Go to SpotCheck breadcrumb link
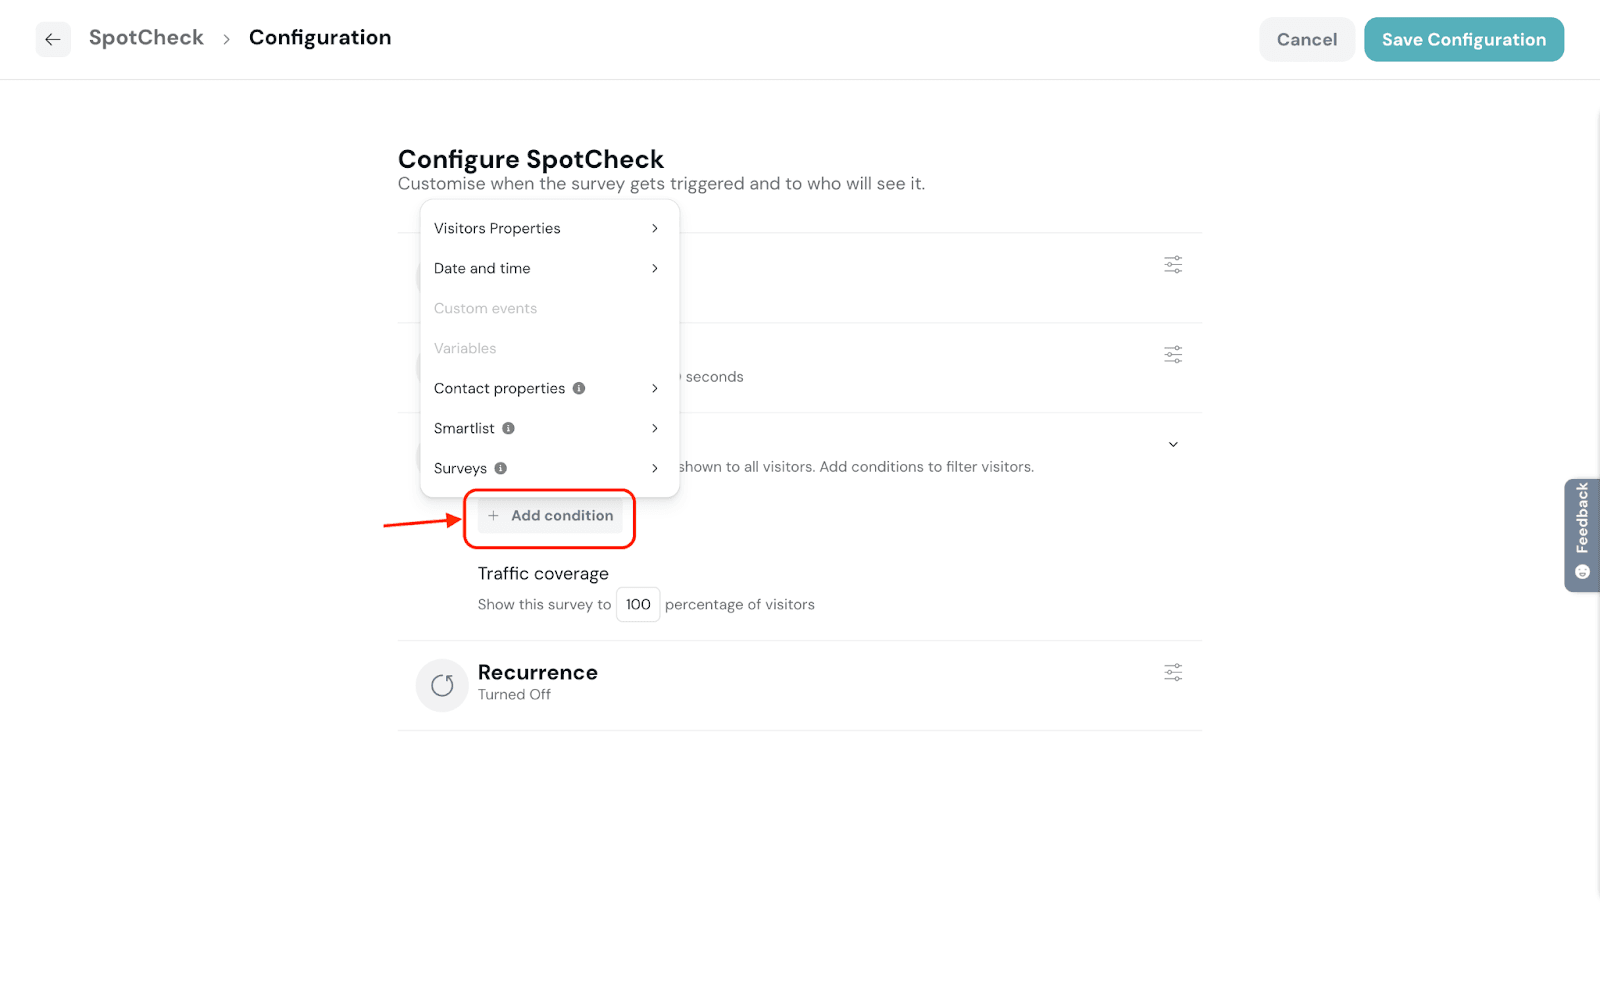1600x1000 pixels. tap(146, 38)
